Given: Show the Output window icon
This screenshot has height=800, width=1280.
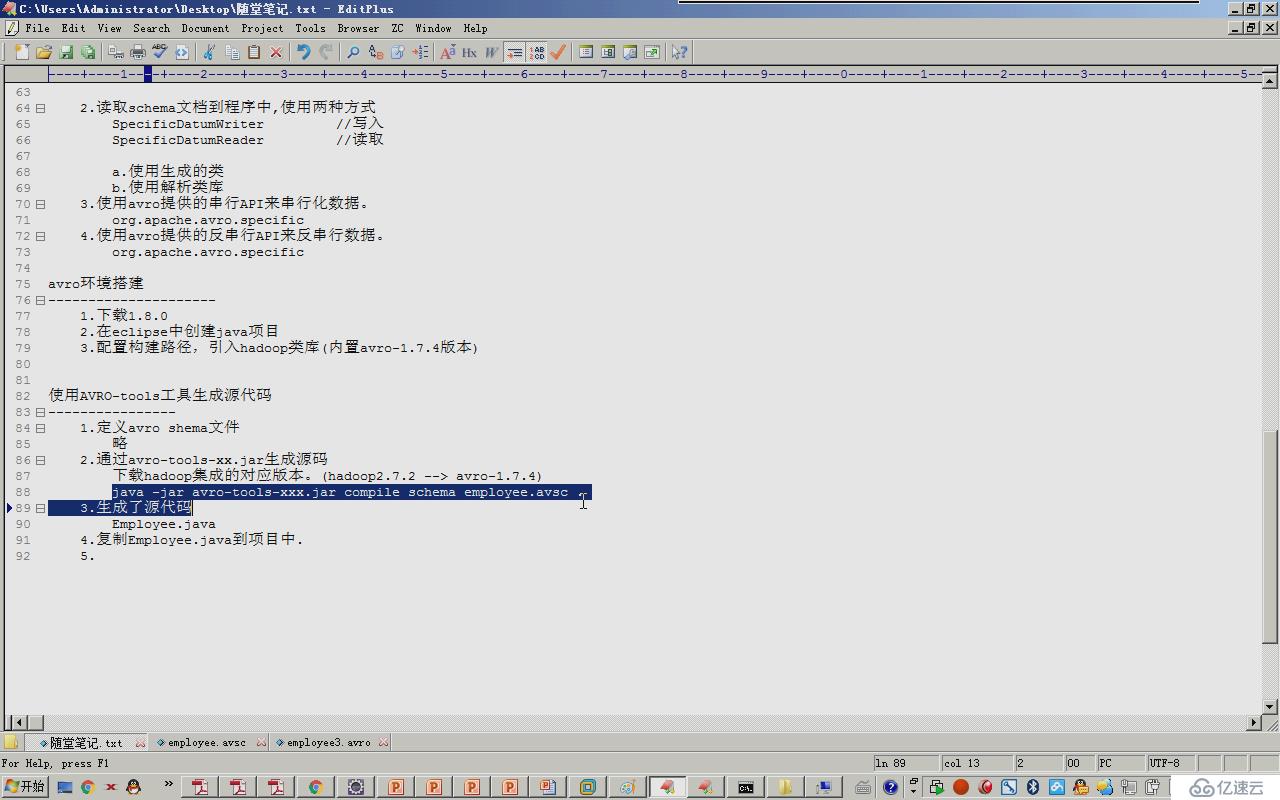Looking at the screenshot, I should (x=630, y=52).
